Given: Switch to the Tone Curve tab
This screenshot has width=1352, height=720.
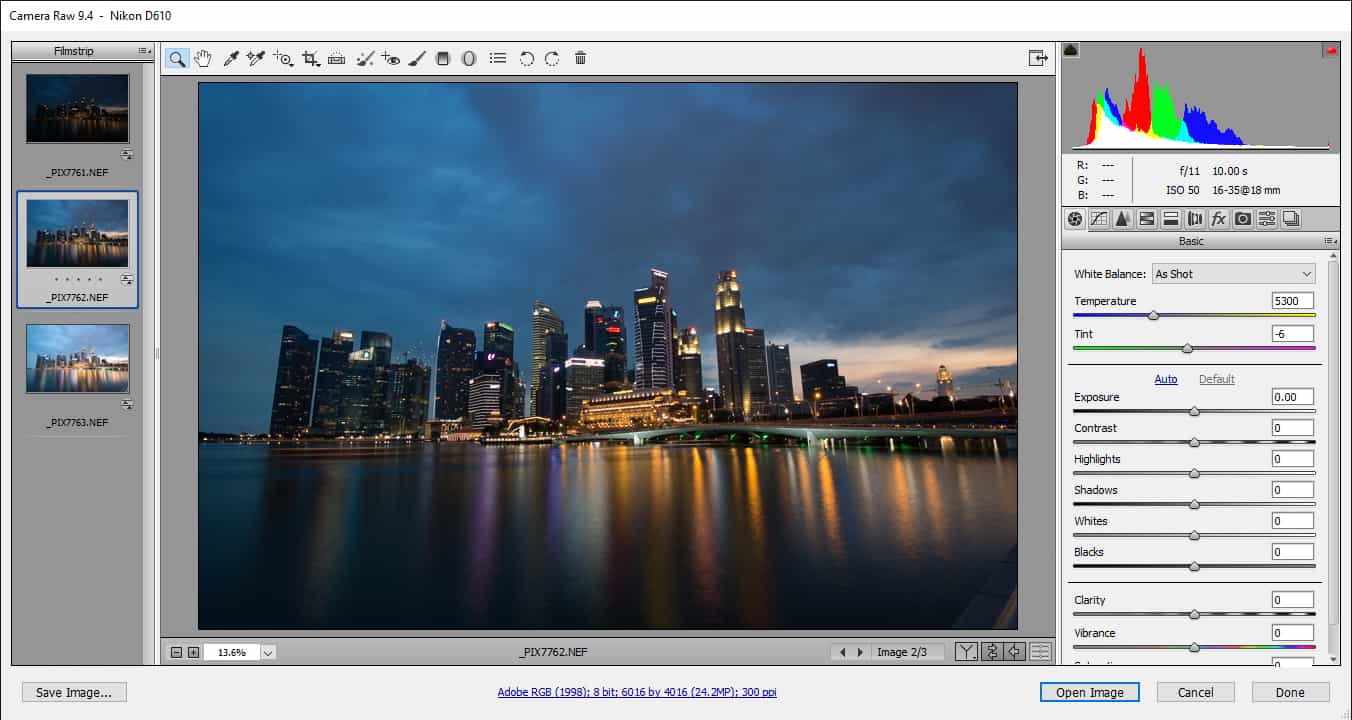Looking at the screenshot, I should [x=1099, y=219].
